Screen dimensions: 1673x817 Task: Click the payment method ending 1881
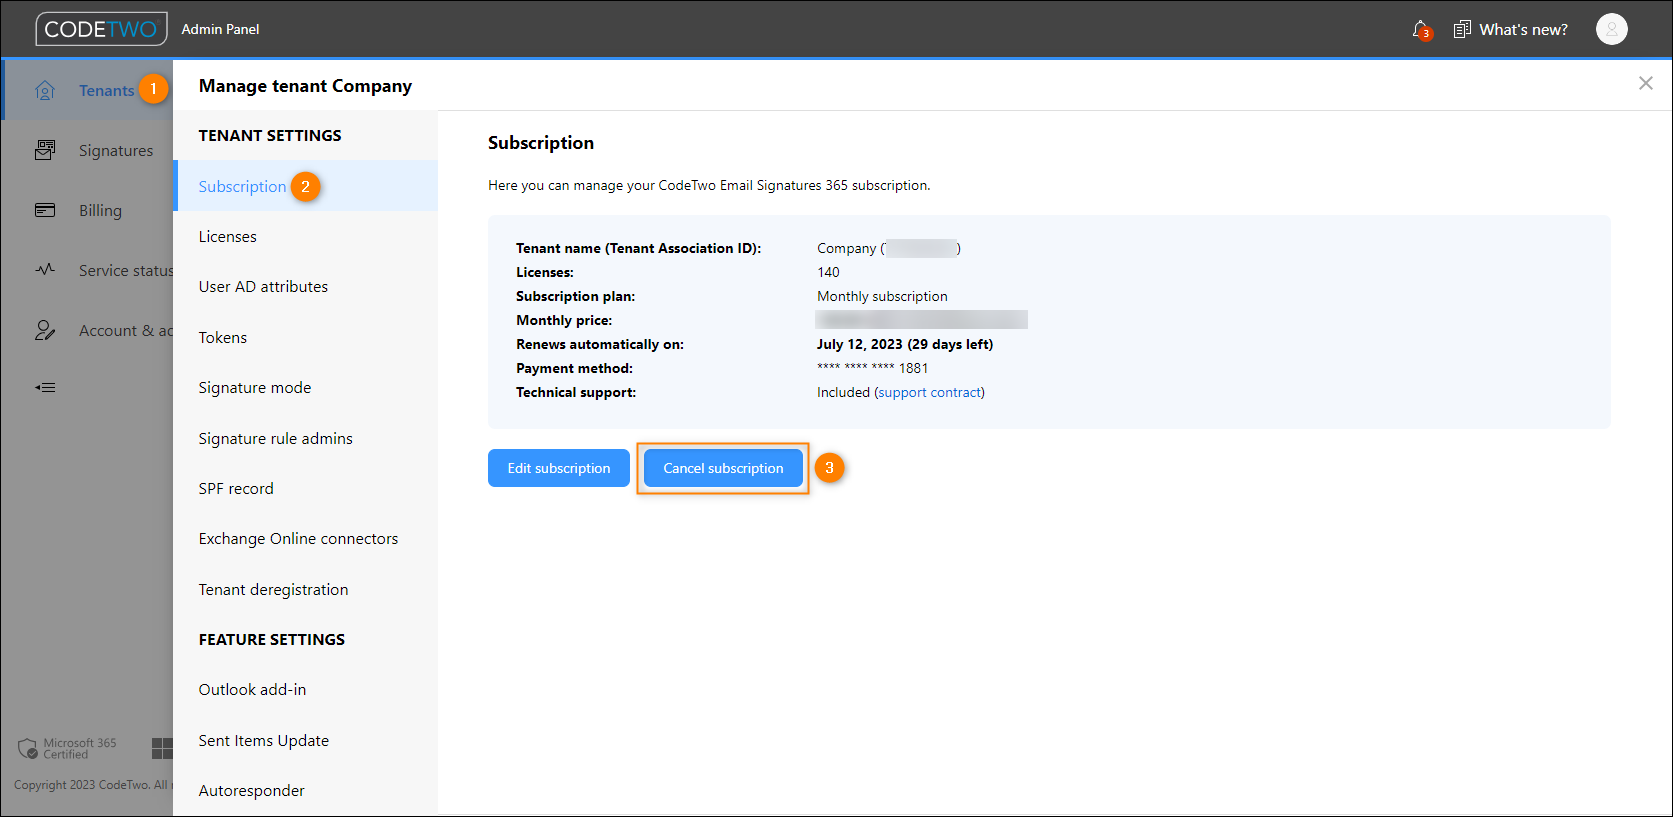point(872,368)
